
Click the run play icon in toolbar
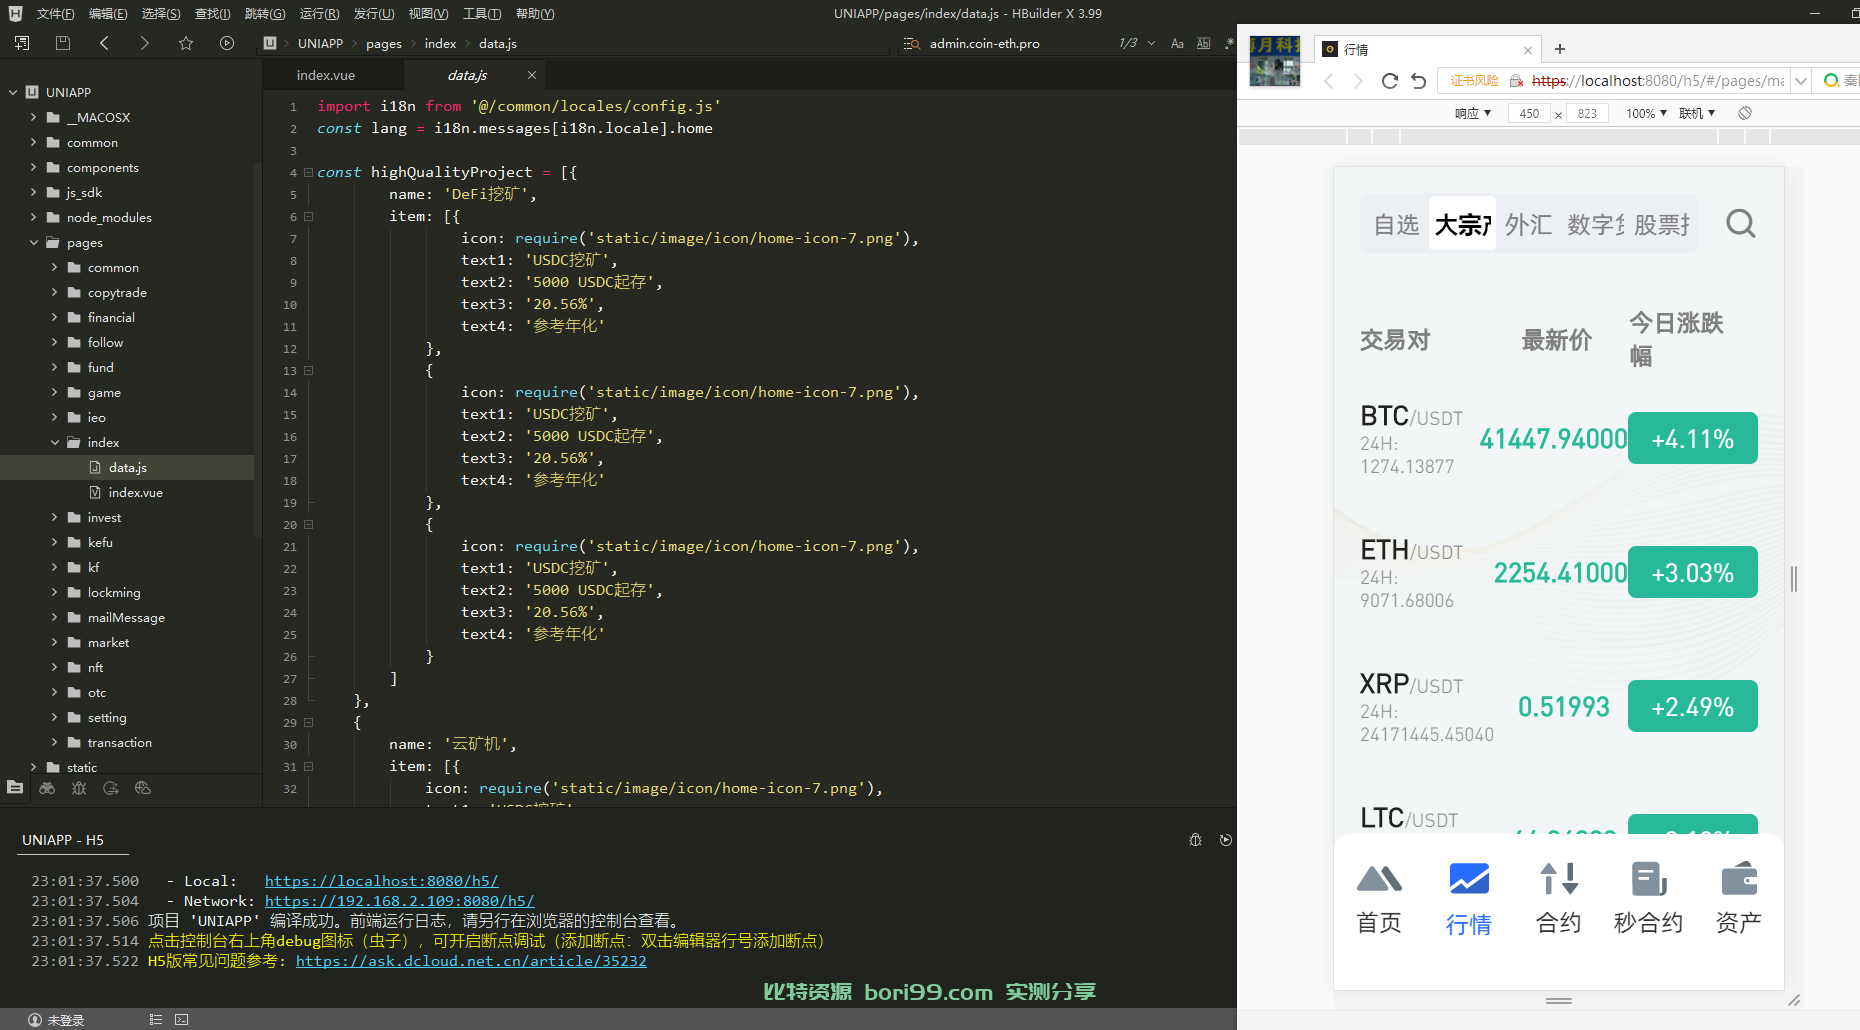pyautogui.click(x=227, y=43)
